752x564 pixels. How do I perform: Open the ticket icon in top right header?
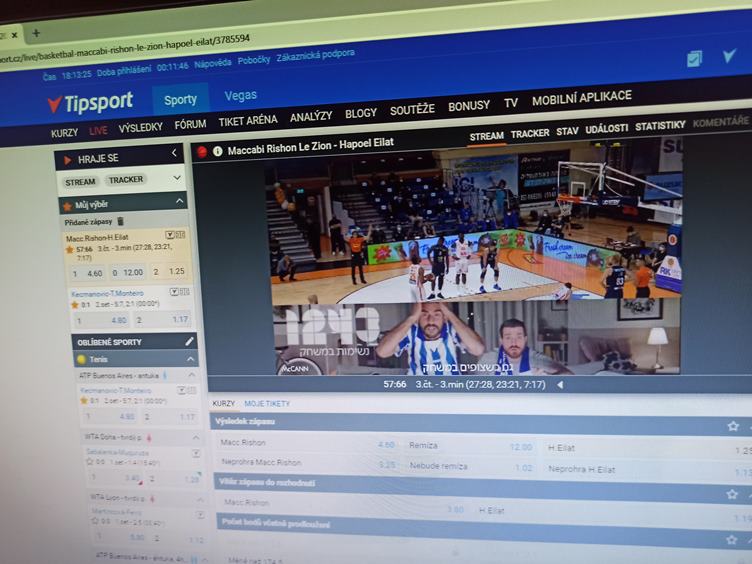coord(694,59)
